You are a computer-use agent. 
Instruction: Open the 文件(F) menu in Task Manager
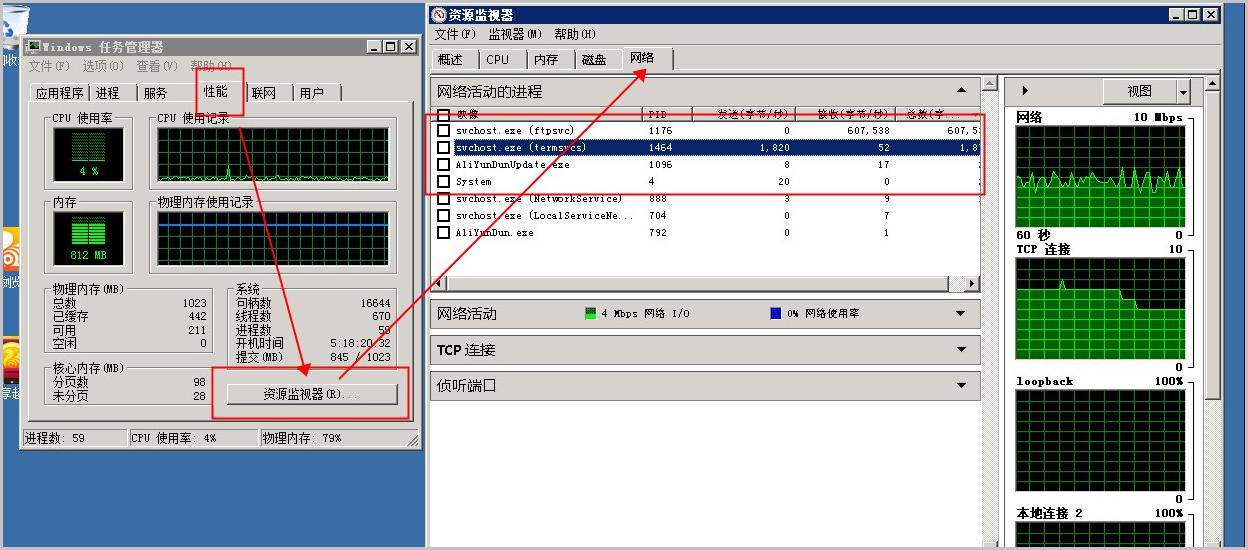49,66
